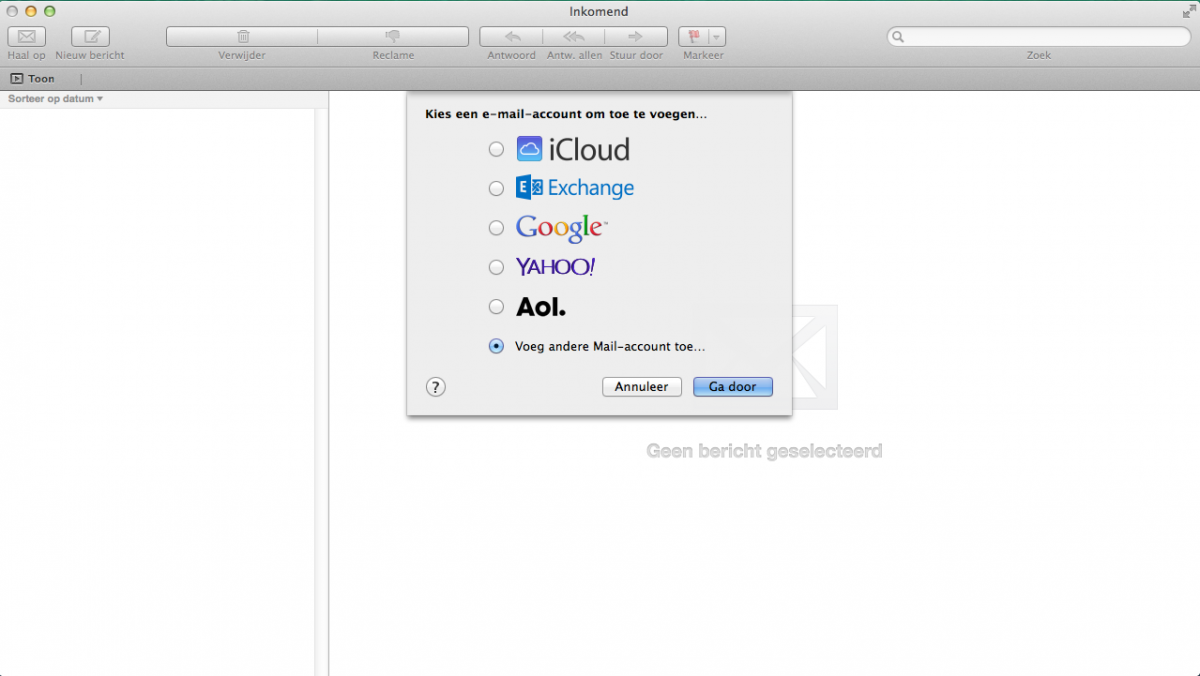Flag message with the Markeer flag icon

click(693, 37)
